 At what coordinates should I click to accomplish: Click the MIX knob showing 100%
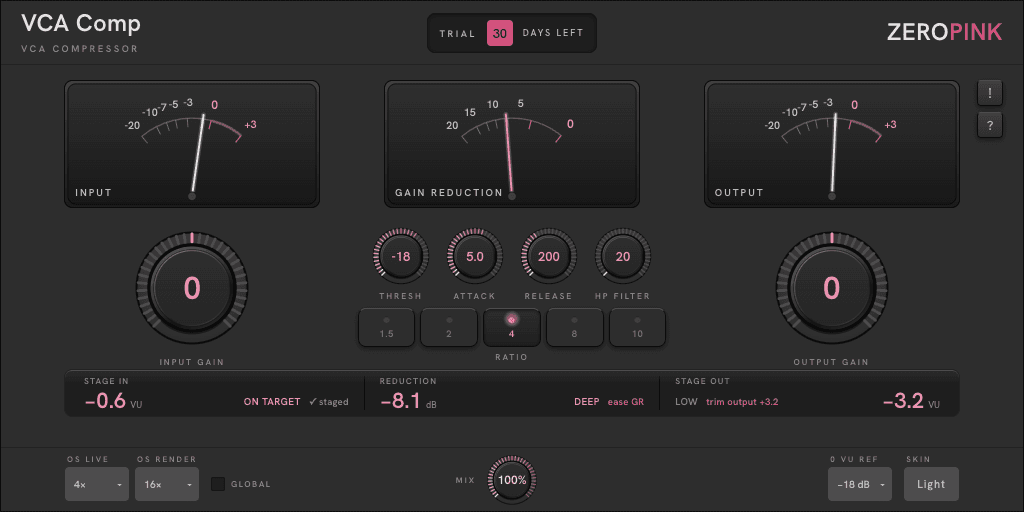tap(512, 480)
